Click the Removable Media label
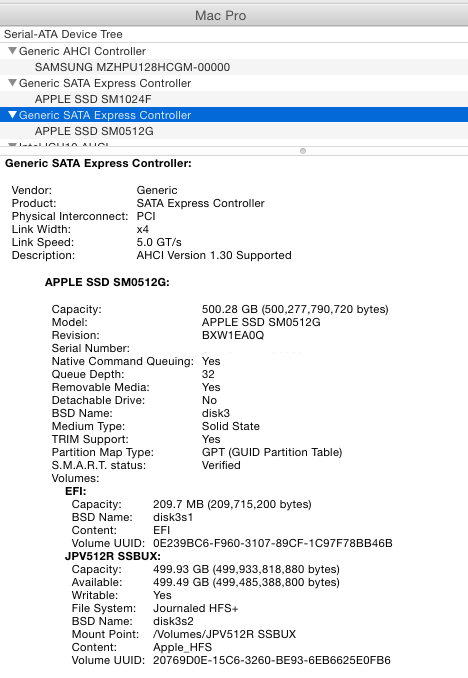 (x=100, y=387)
